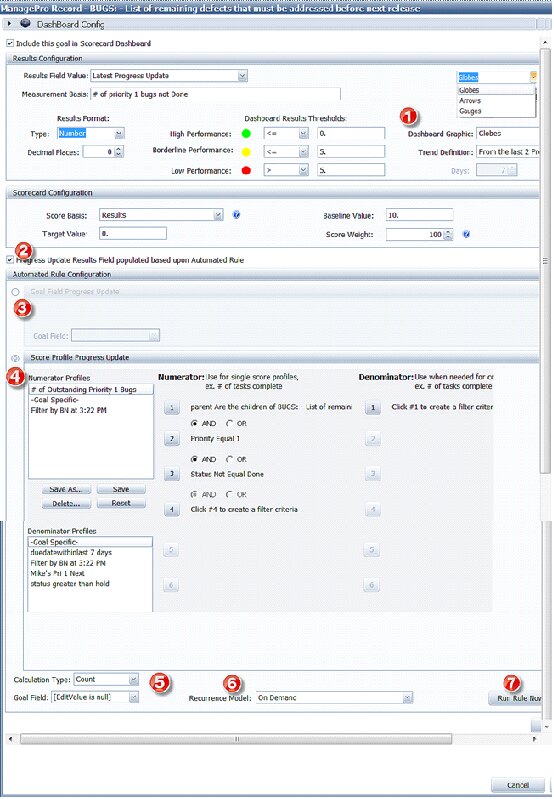The image size is (554, 799).
Task: Click denominator filter criteria button 1
Action: click(x=373, y=408)
